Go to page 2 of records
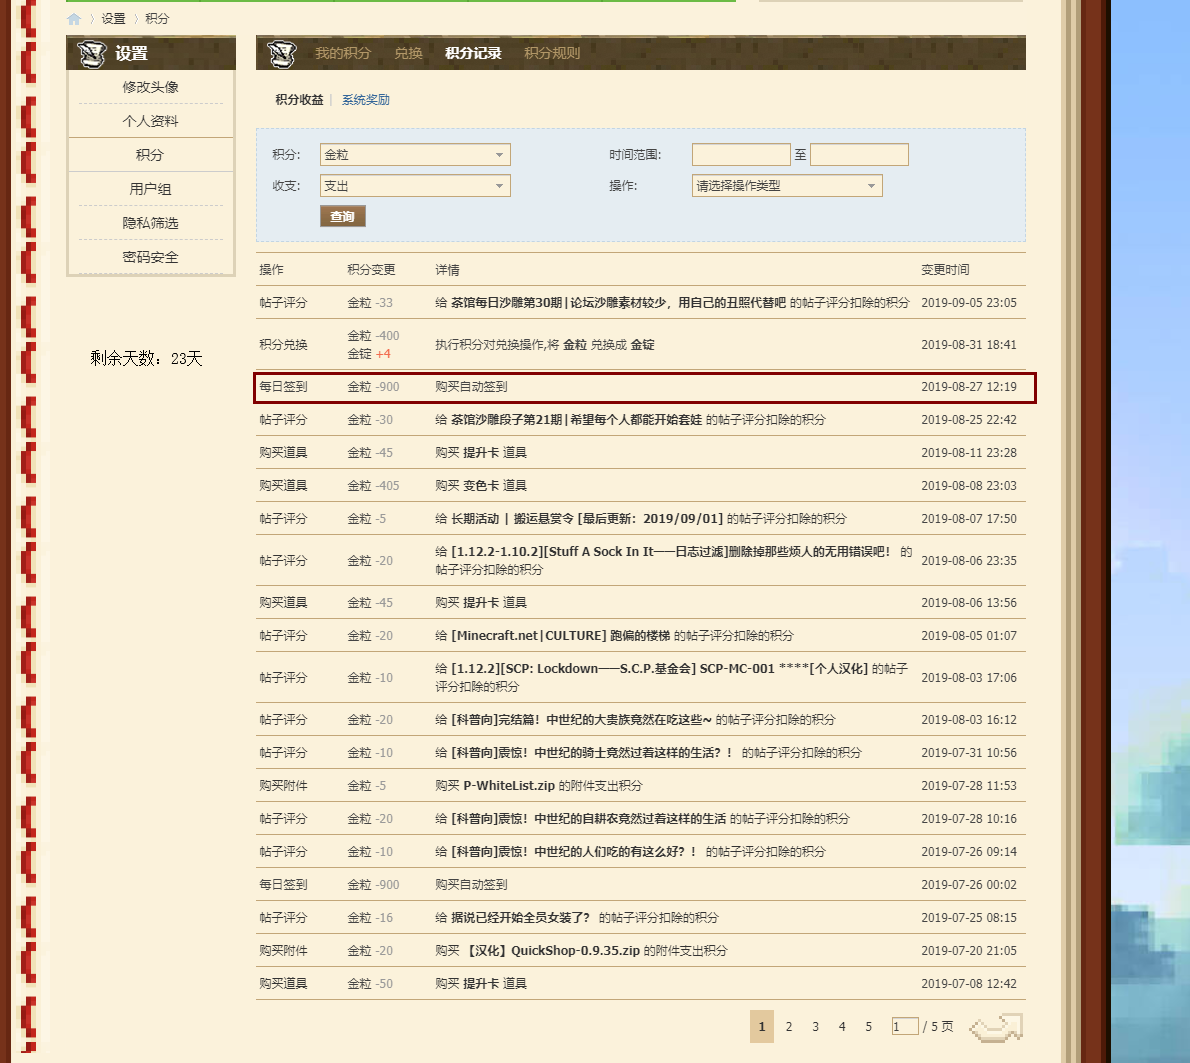The width and height of the screenshot is (1190, 1063). (789, 1027)
